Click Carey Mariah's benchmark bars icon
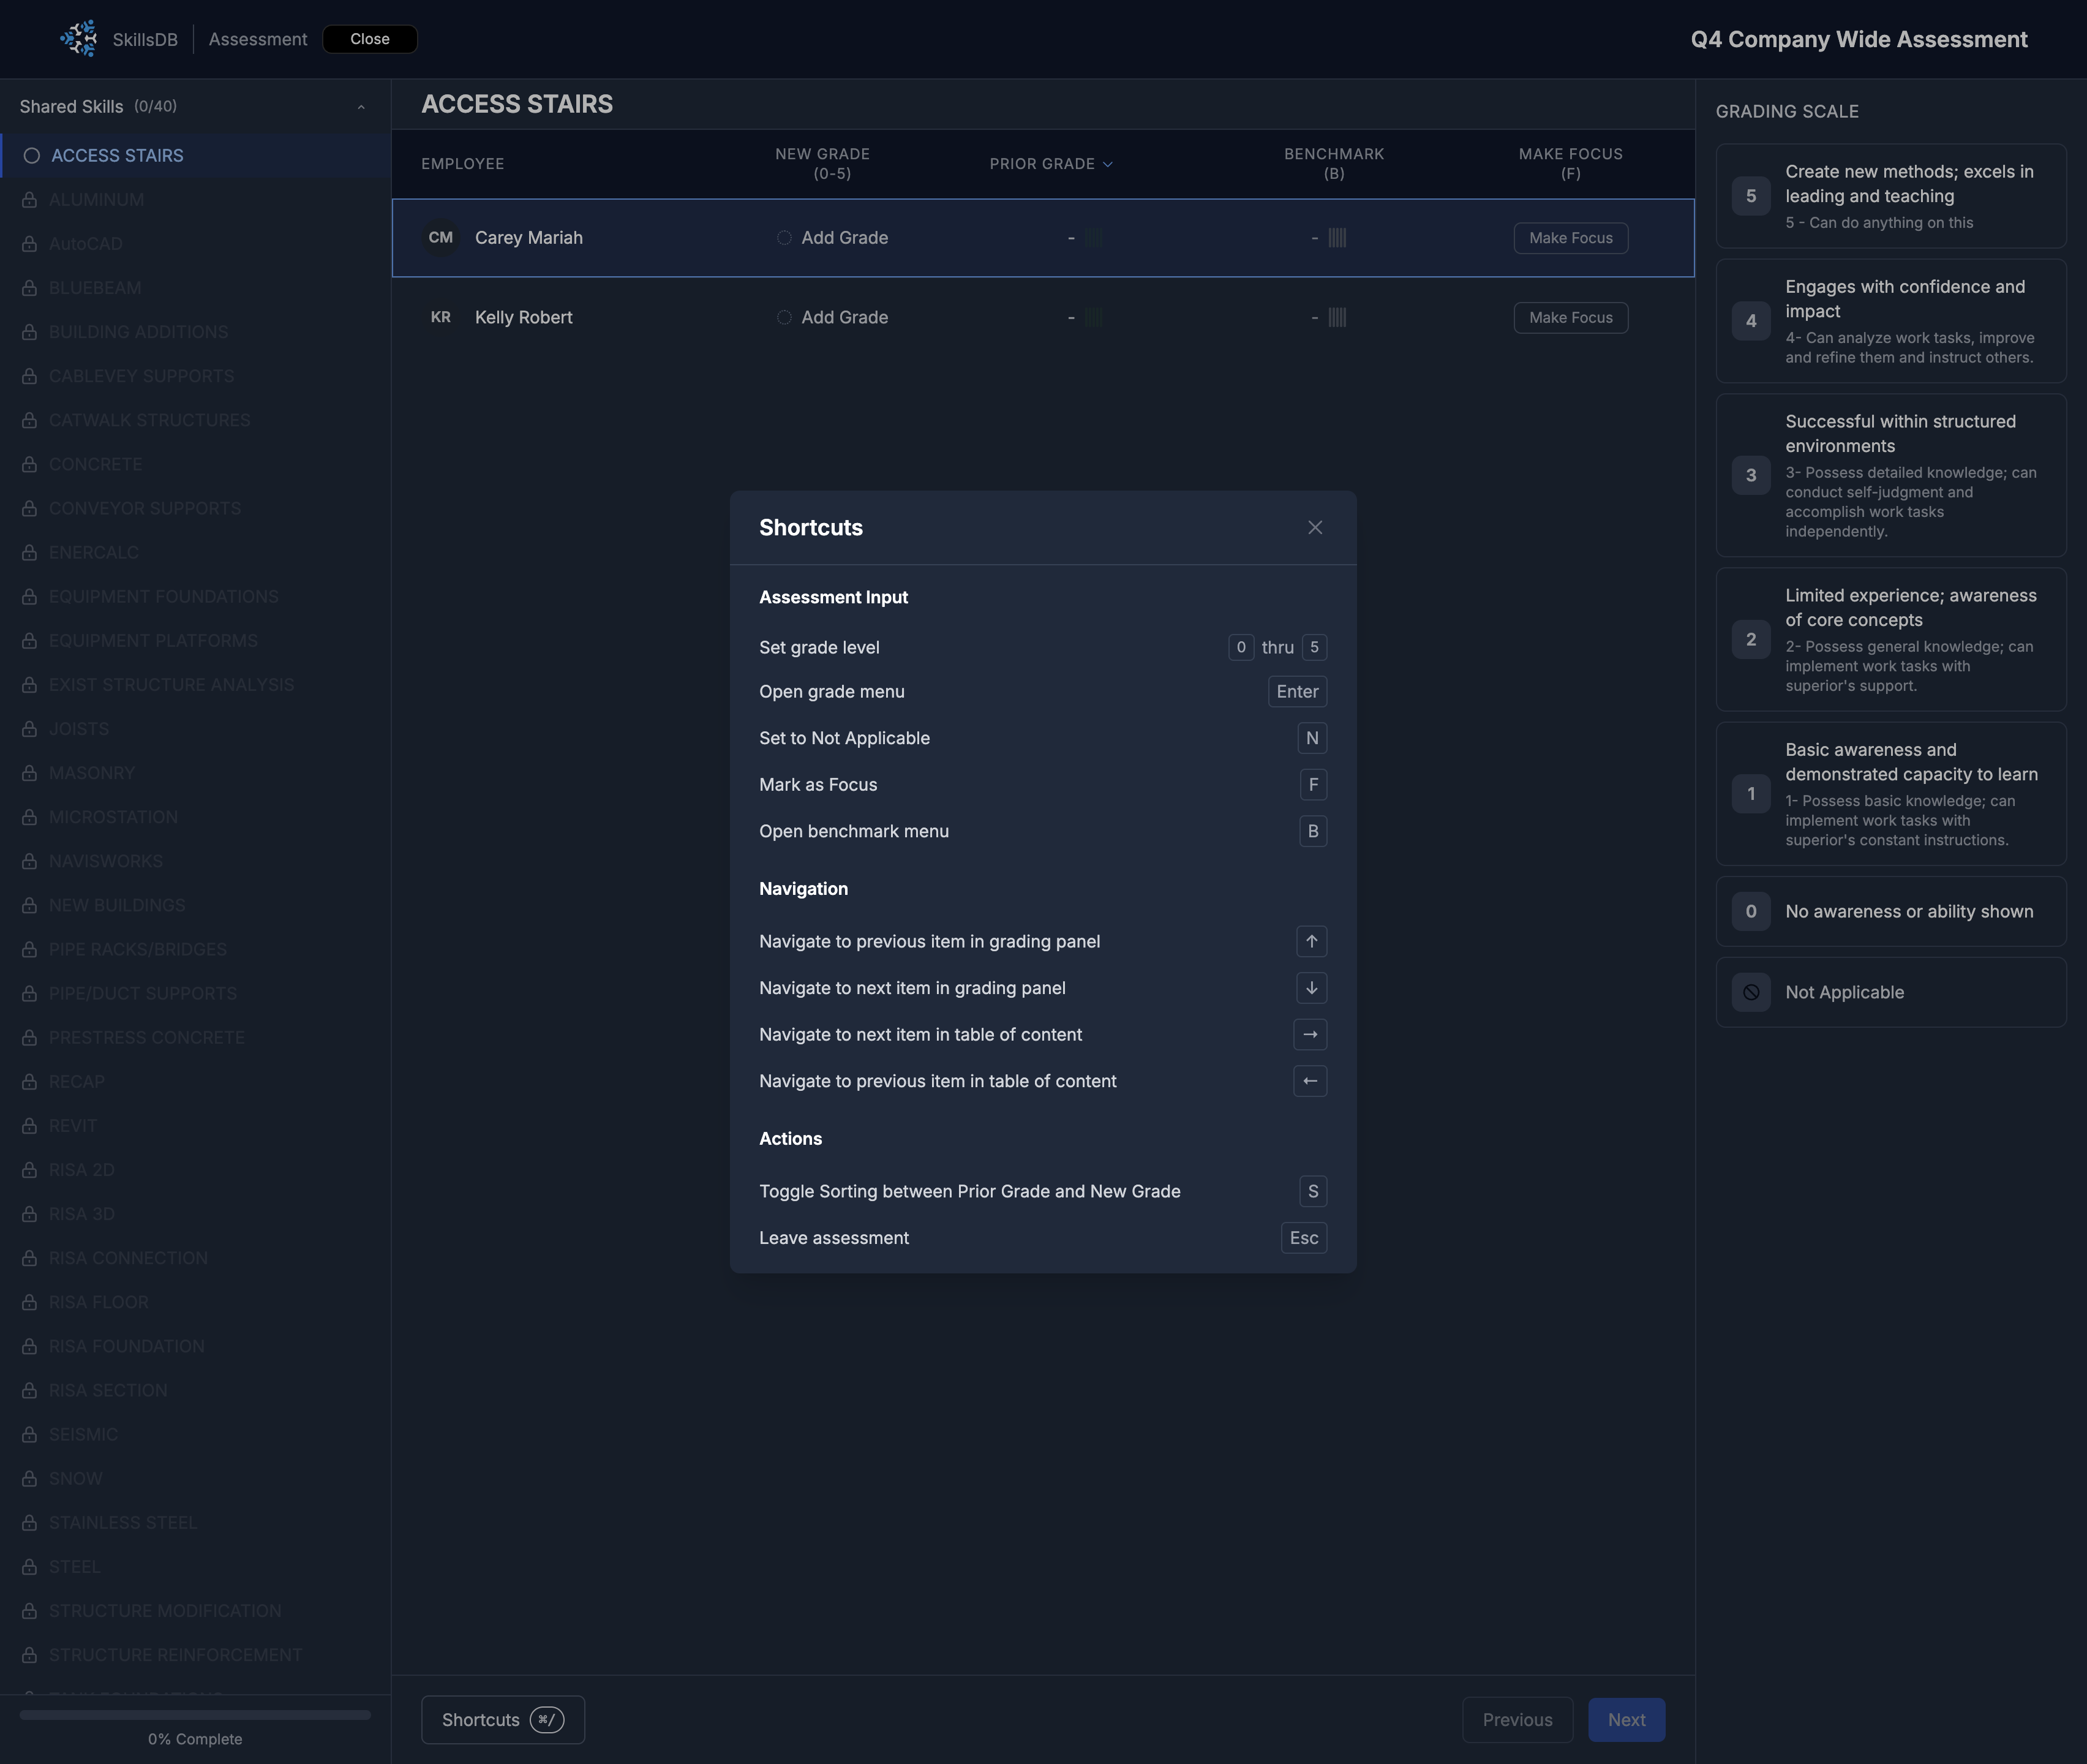2087x1764 pixels. pyautogui.click(x=1337, y=238)
